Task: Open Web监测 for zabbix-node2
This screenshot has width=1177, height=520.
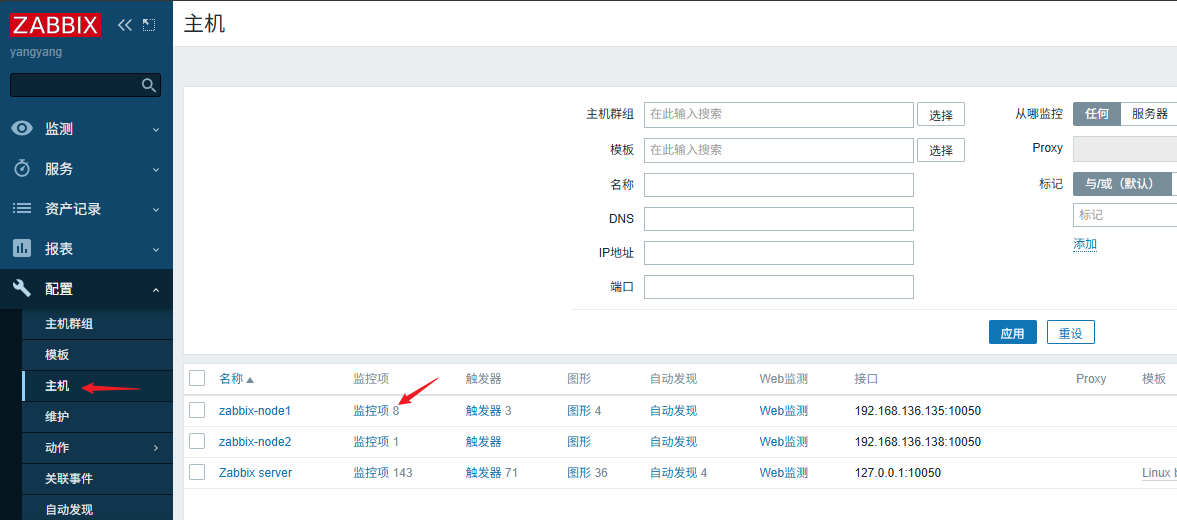Action: point(783,441)
